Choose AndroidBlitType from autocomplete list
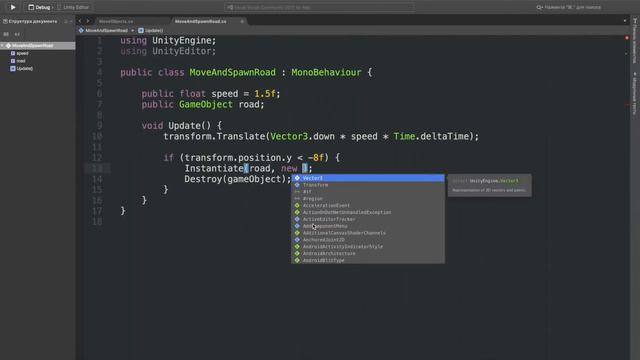The image size is (640, 360). coord(368,260)
